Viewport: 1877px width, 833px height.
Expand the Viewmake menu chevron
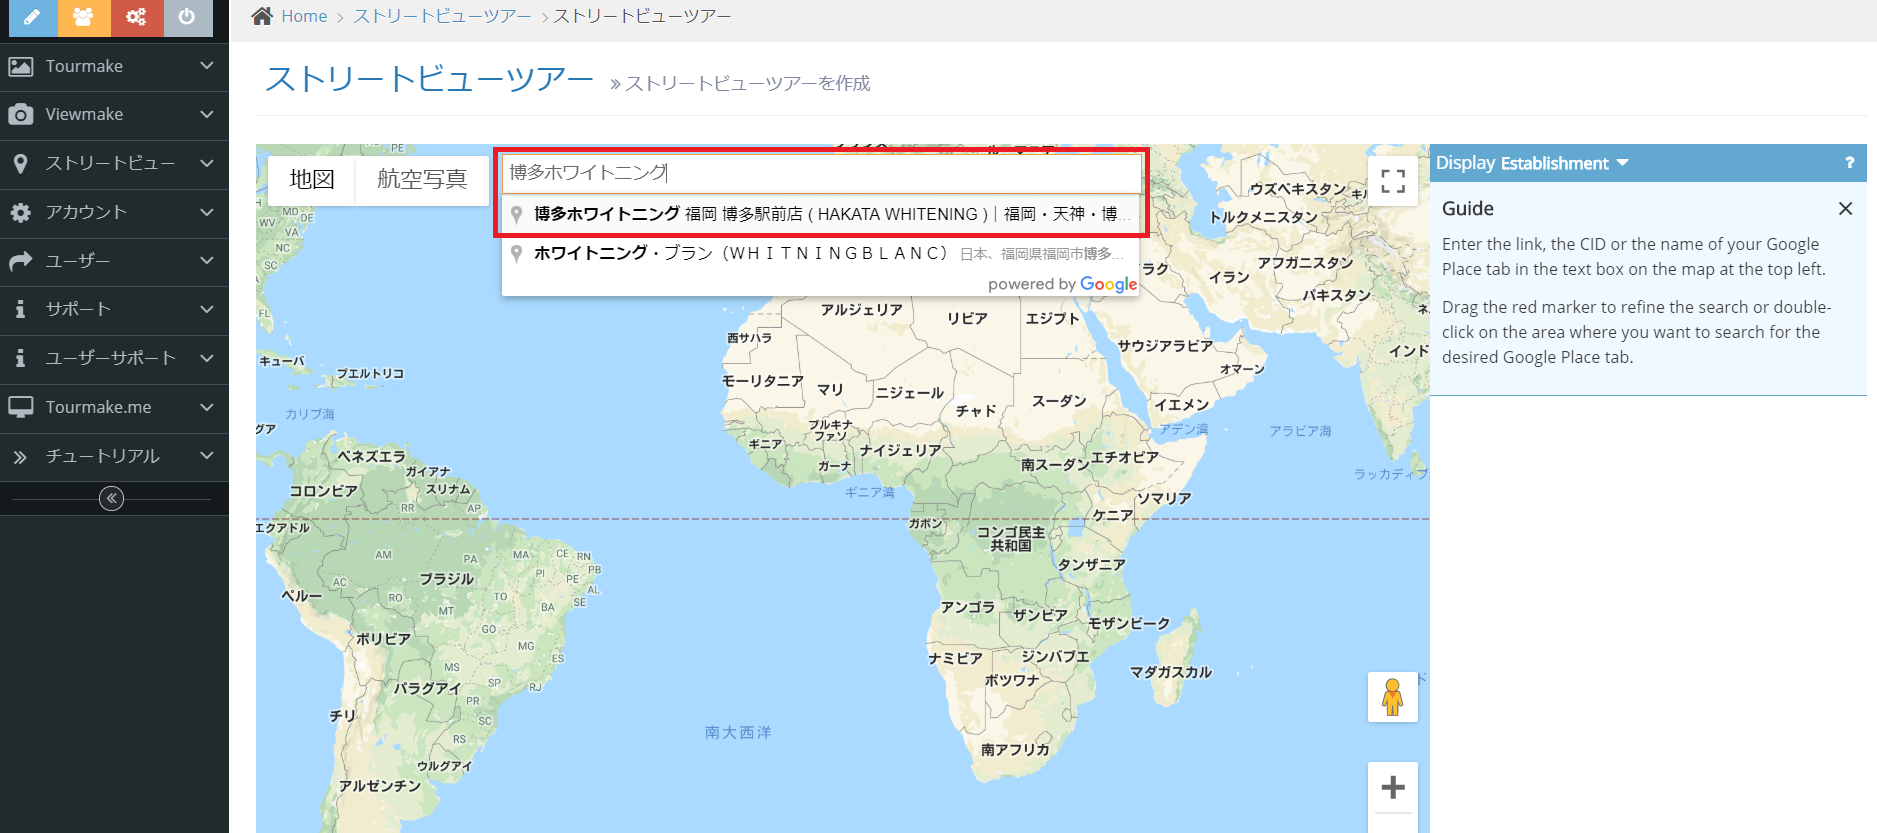(x=207, y=115)
